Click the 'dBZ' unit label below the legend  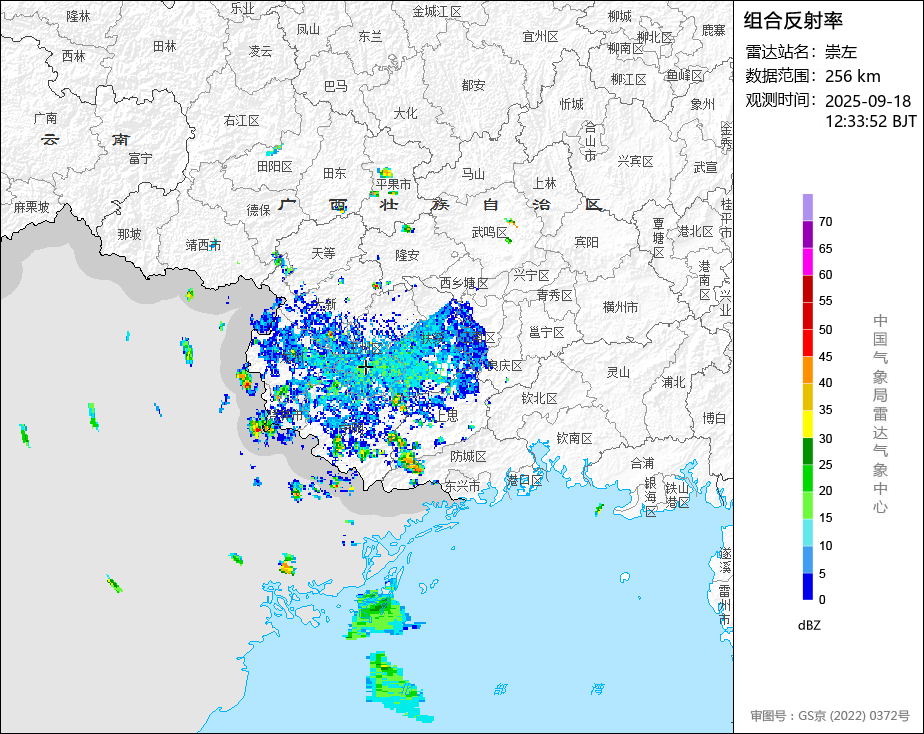(809, 626)
